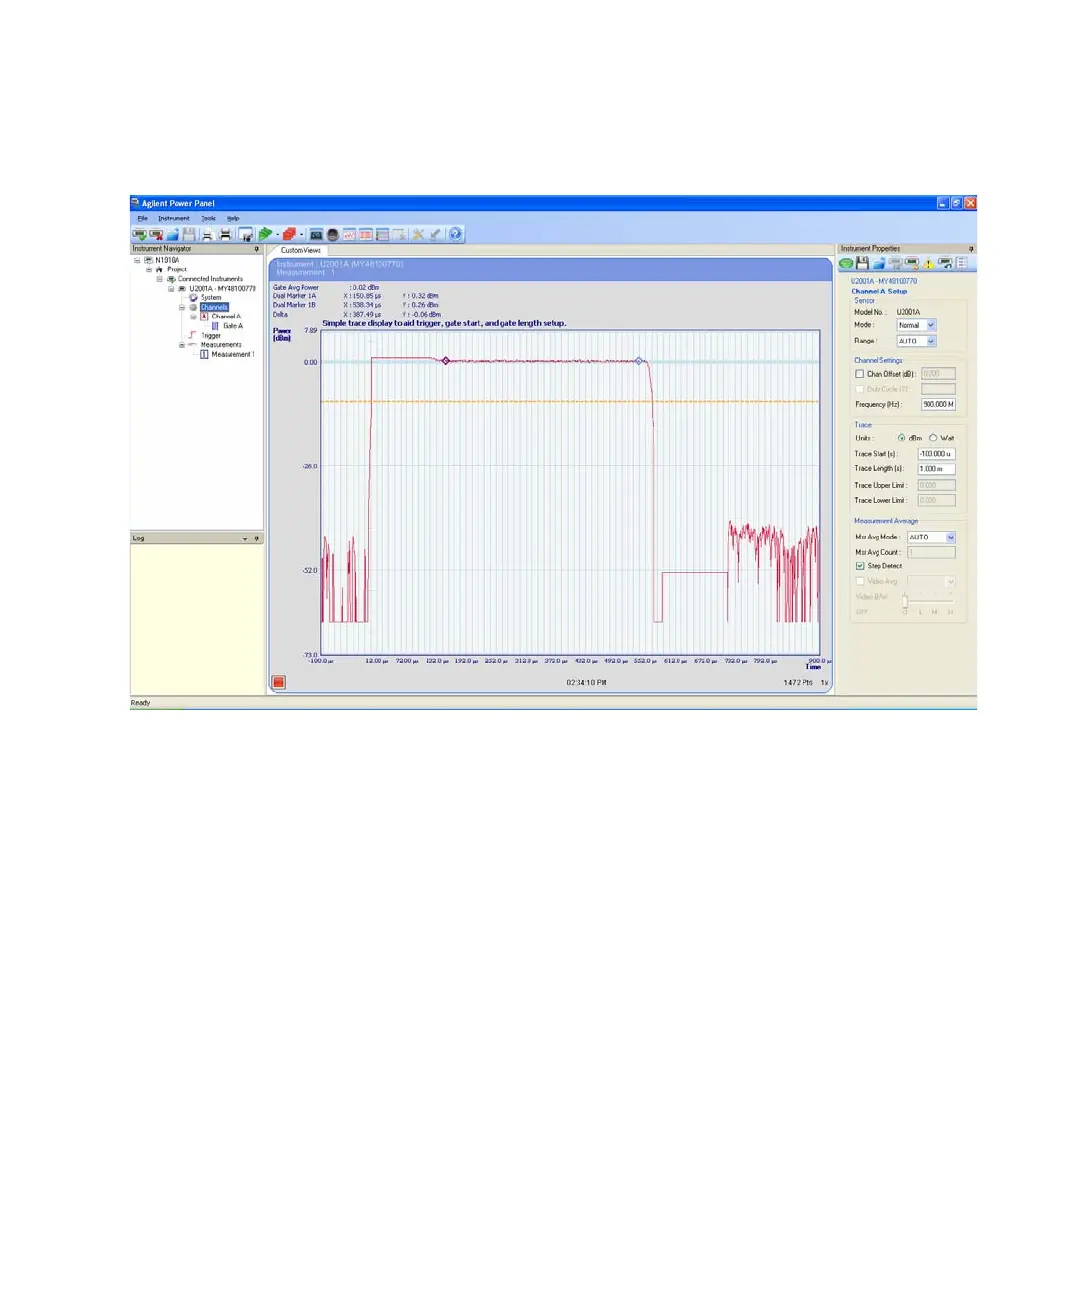Click the Frequency (Hz) input field
Image resolution: width=1080 pixels, height=1296 pixels.
click(938, 404)
